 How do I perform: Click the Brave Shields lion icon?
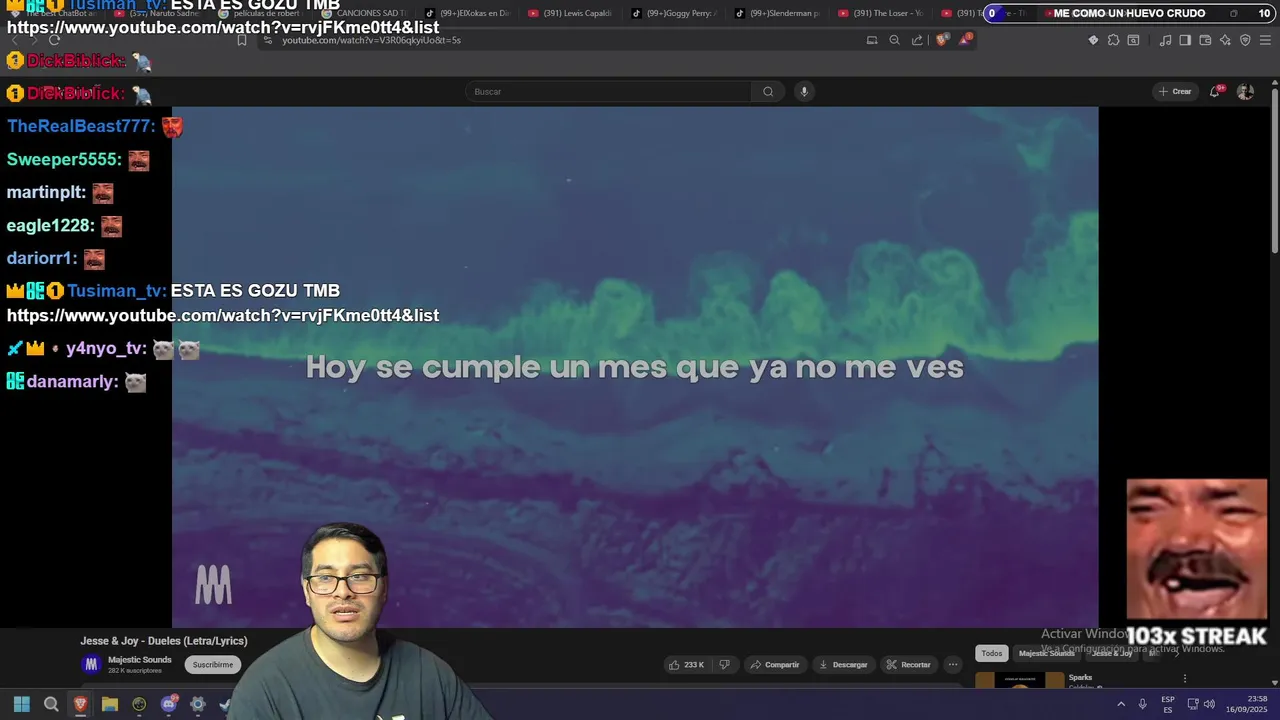coord(942,40)
